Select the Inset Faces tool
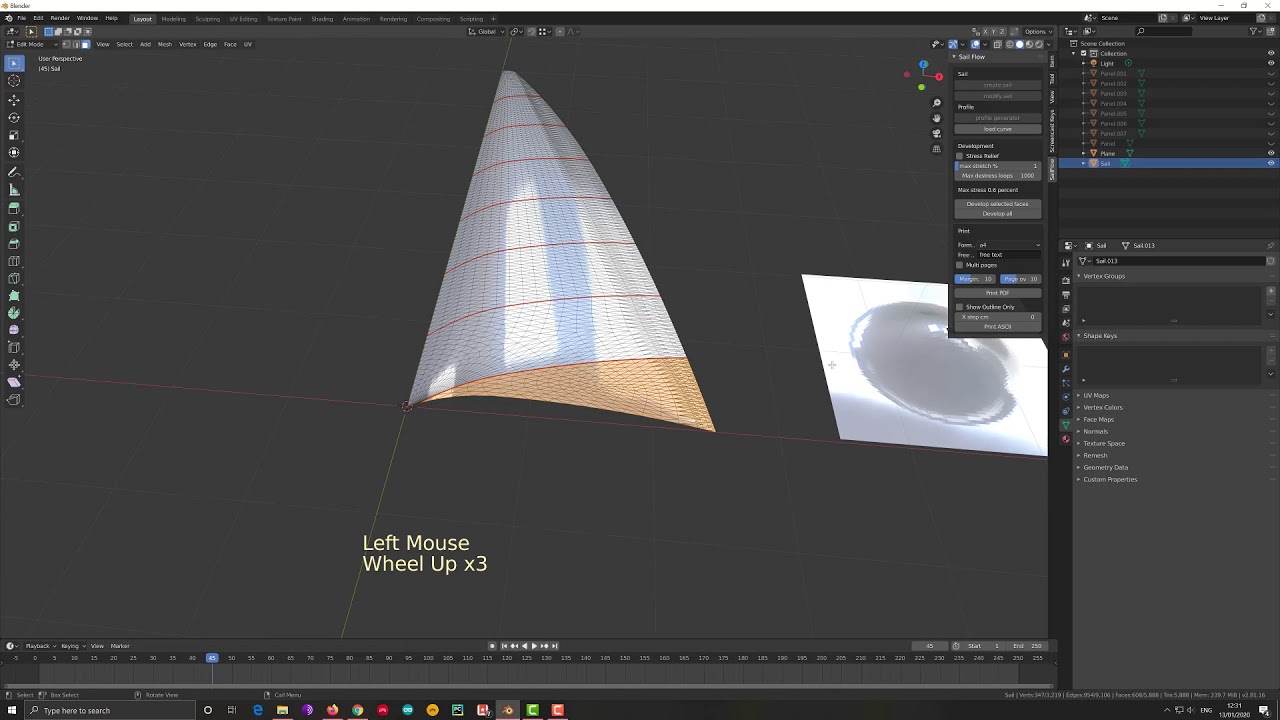The height and width of the screenshot is (720, 1280). click(x=14, y=226)
